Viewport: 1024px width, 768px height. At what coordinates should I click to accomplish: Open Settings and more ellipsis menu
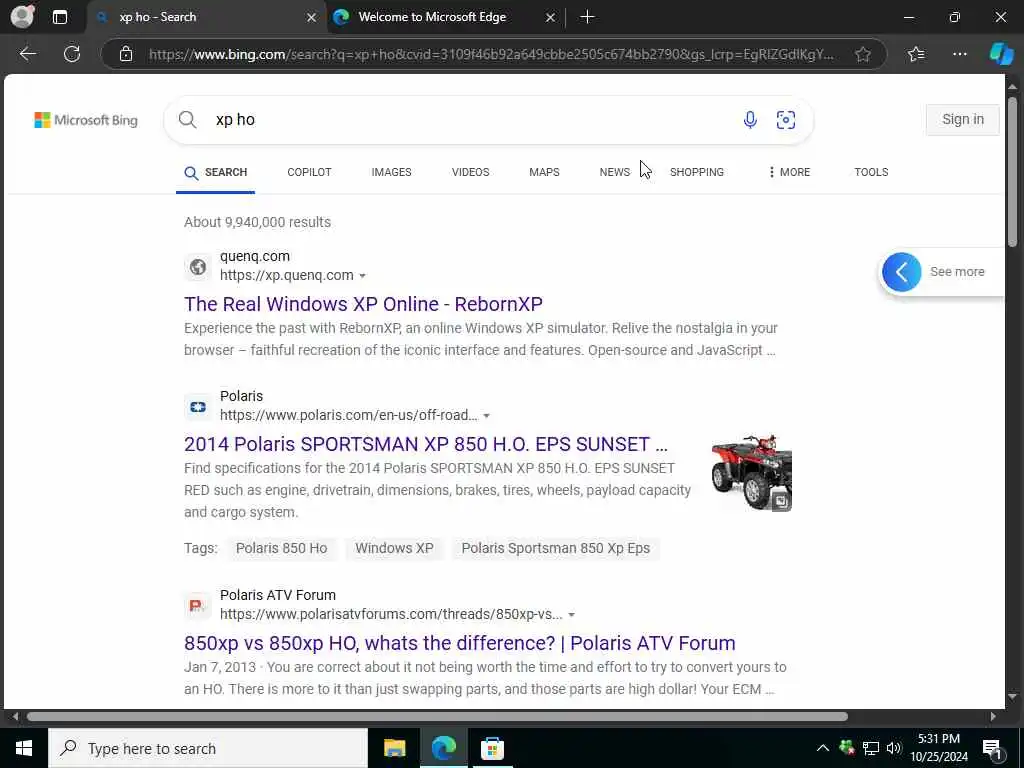959,54
